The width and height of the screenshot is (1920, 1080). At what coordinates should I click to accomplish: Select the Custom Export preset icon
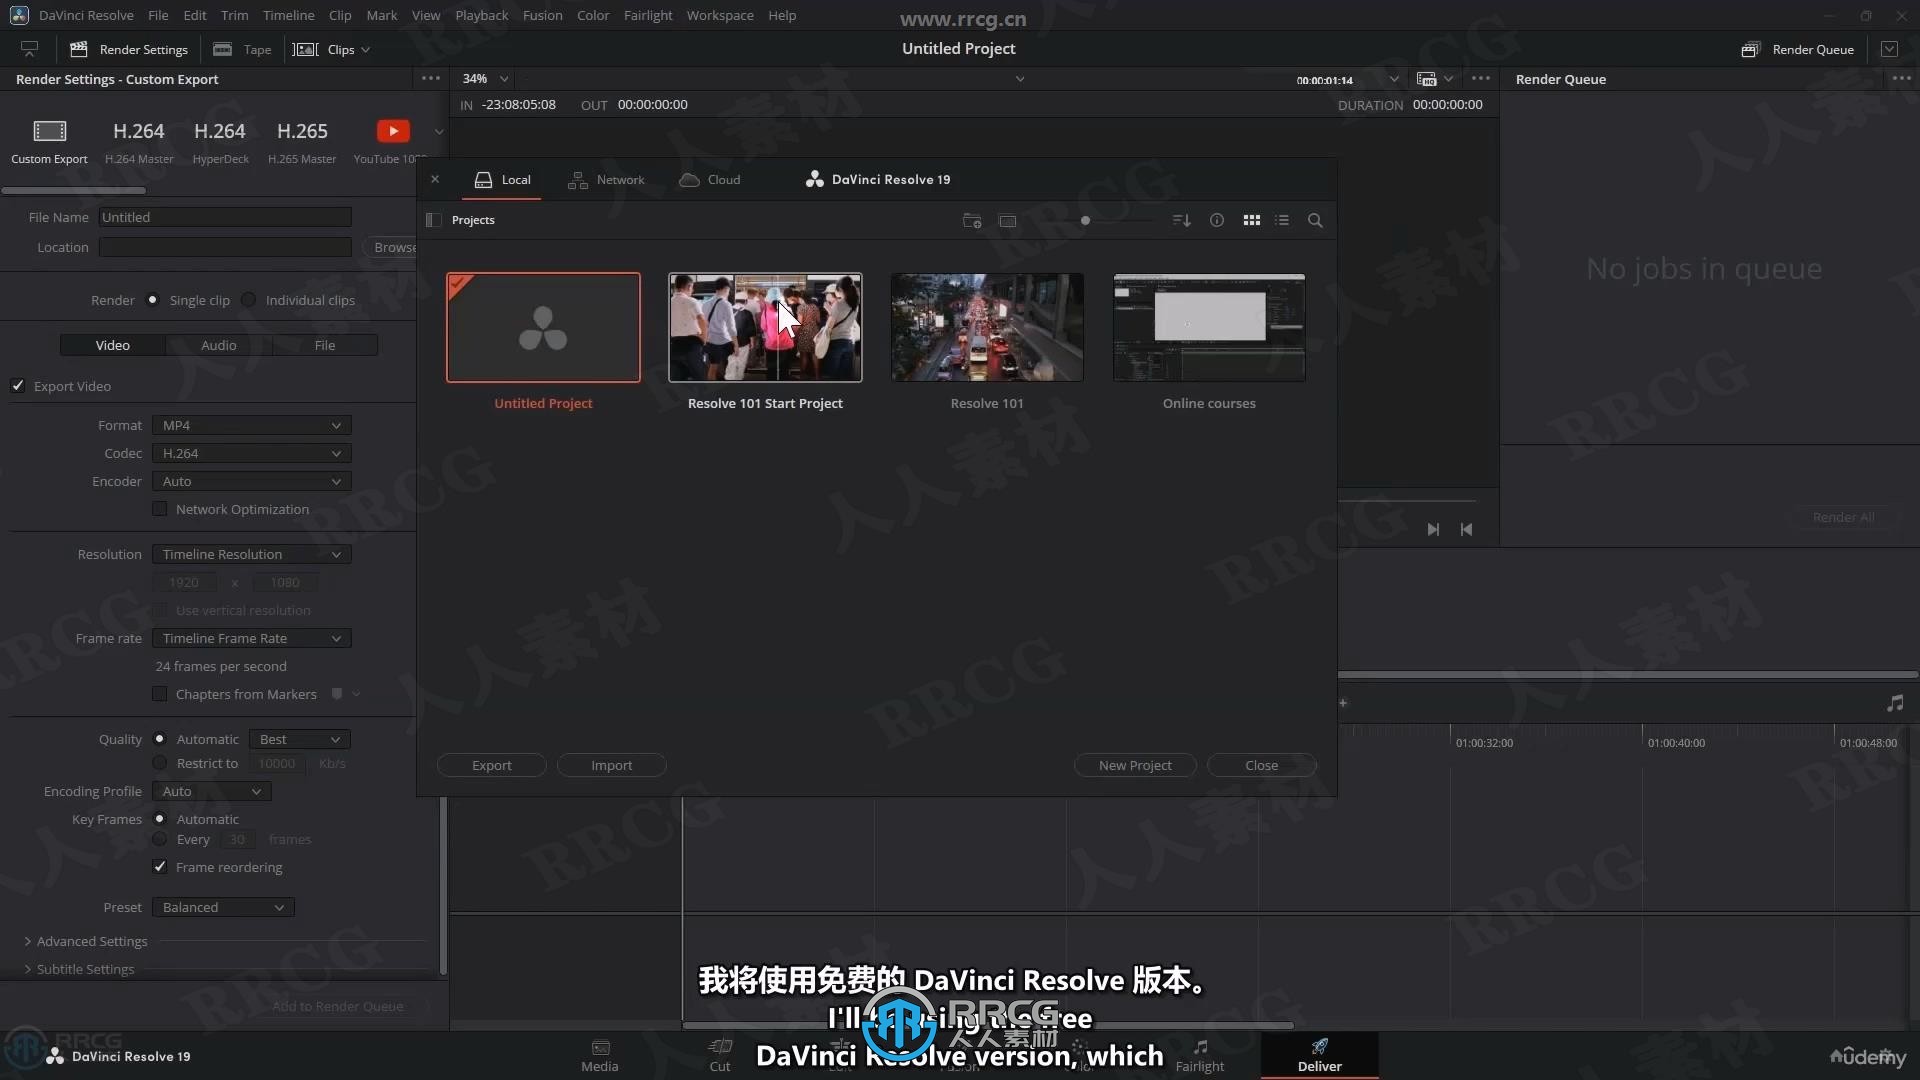point(49,131)
